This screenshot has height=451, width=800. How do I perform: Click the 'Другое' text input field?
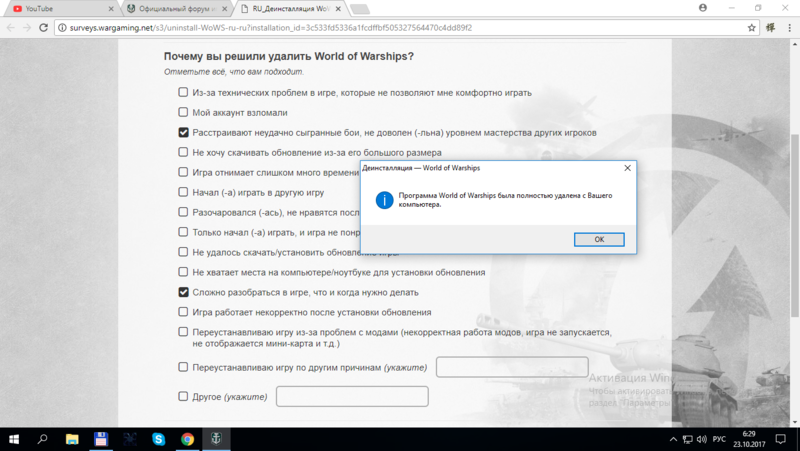pos(352,396)
